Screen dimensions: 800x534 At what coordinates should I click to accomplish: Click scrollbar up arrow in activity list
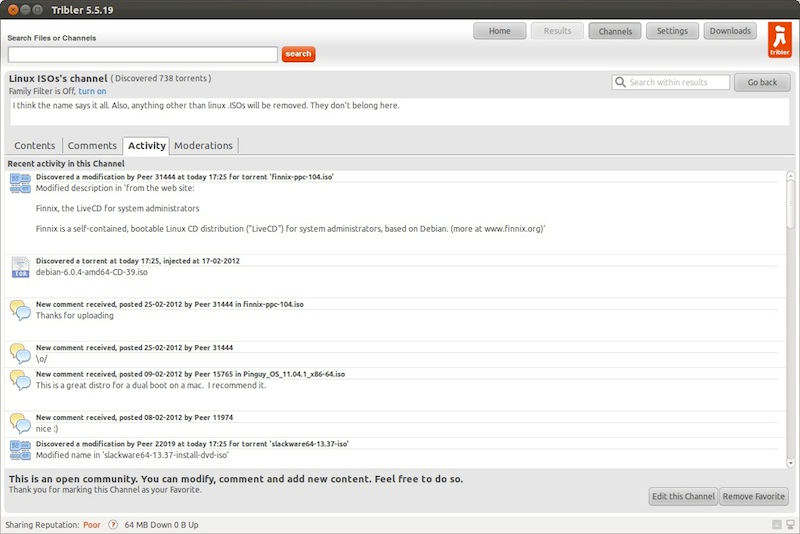point(790,175)
